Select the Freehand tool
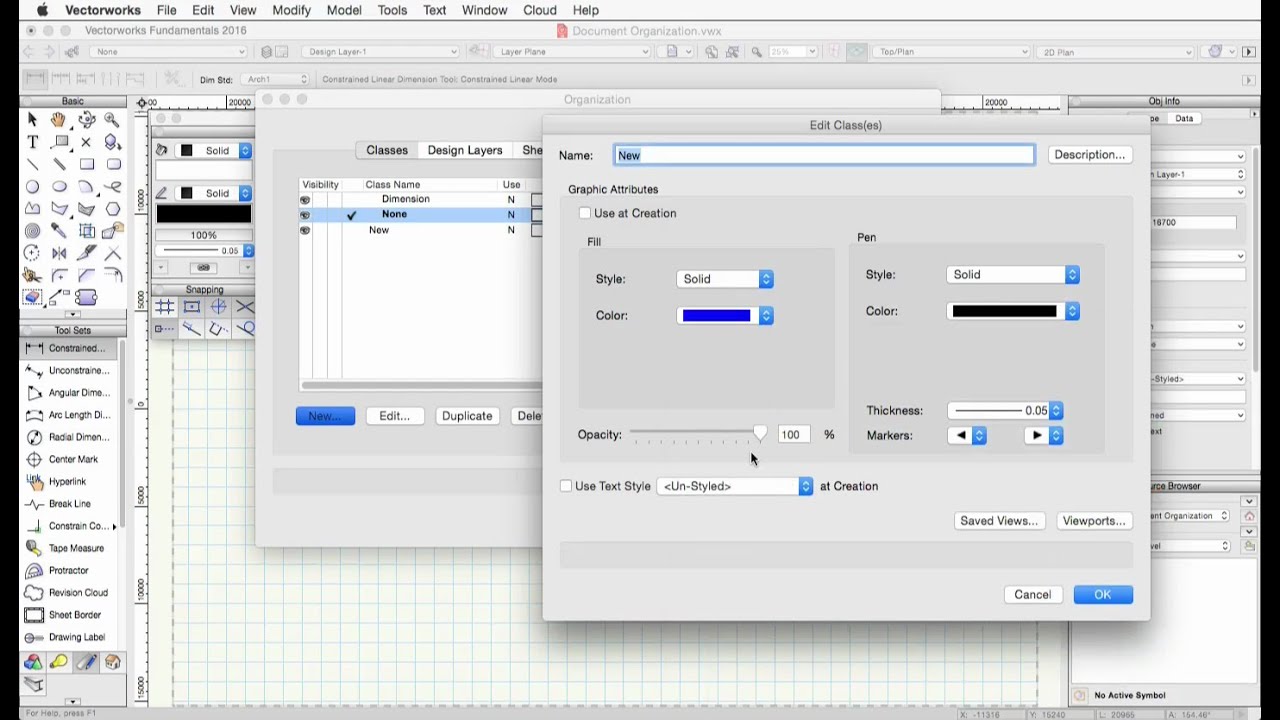 point(112,186)
